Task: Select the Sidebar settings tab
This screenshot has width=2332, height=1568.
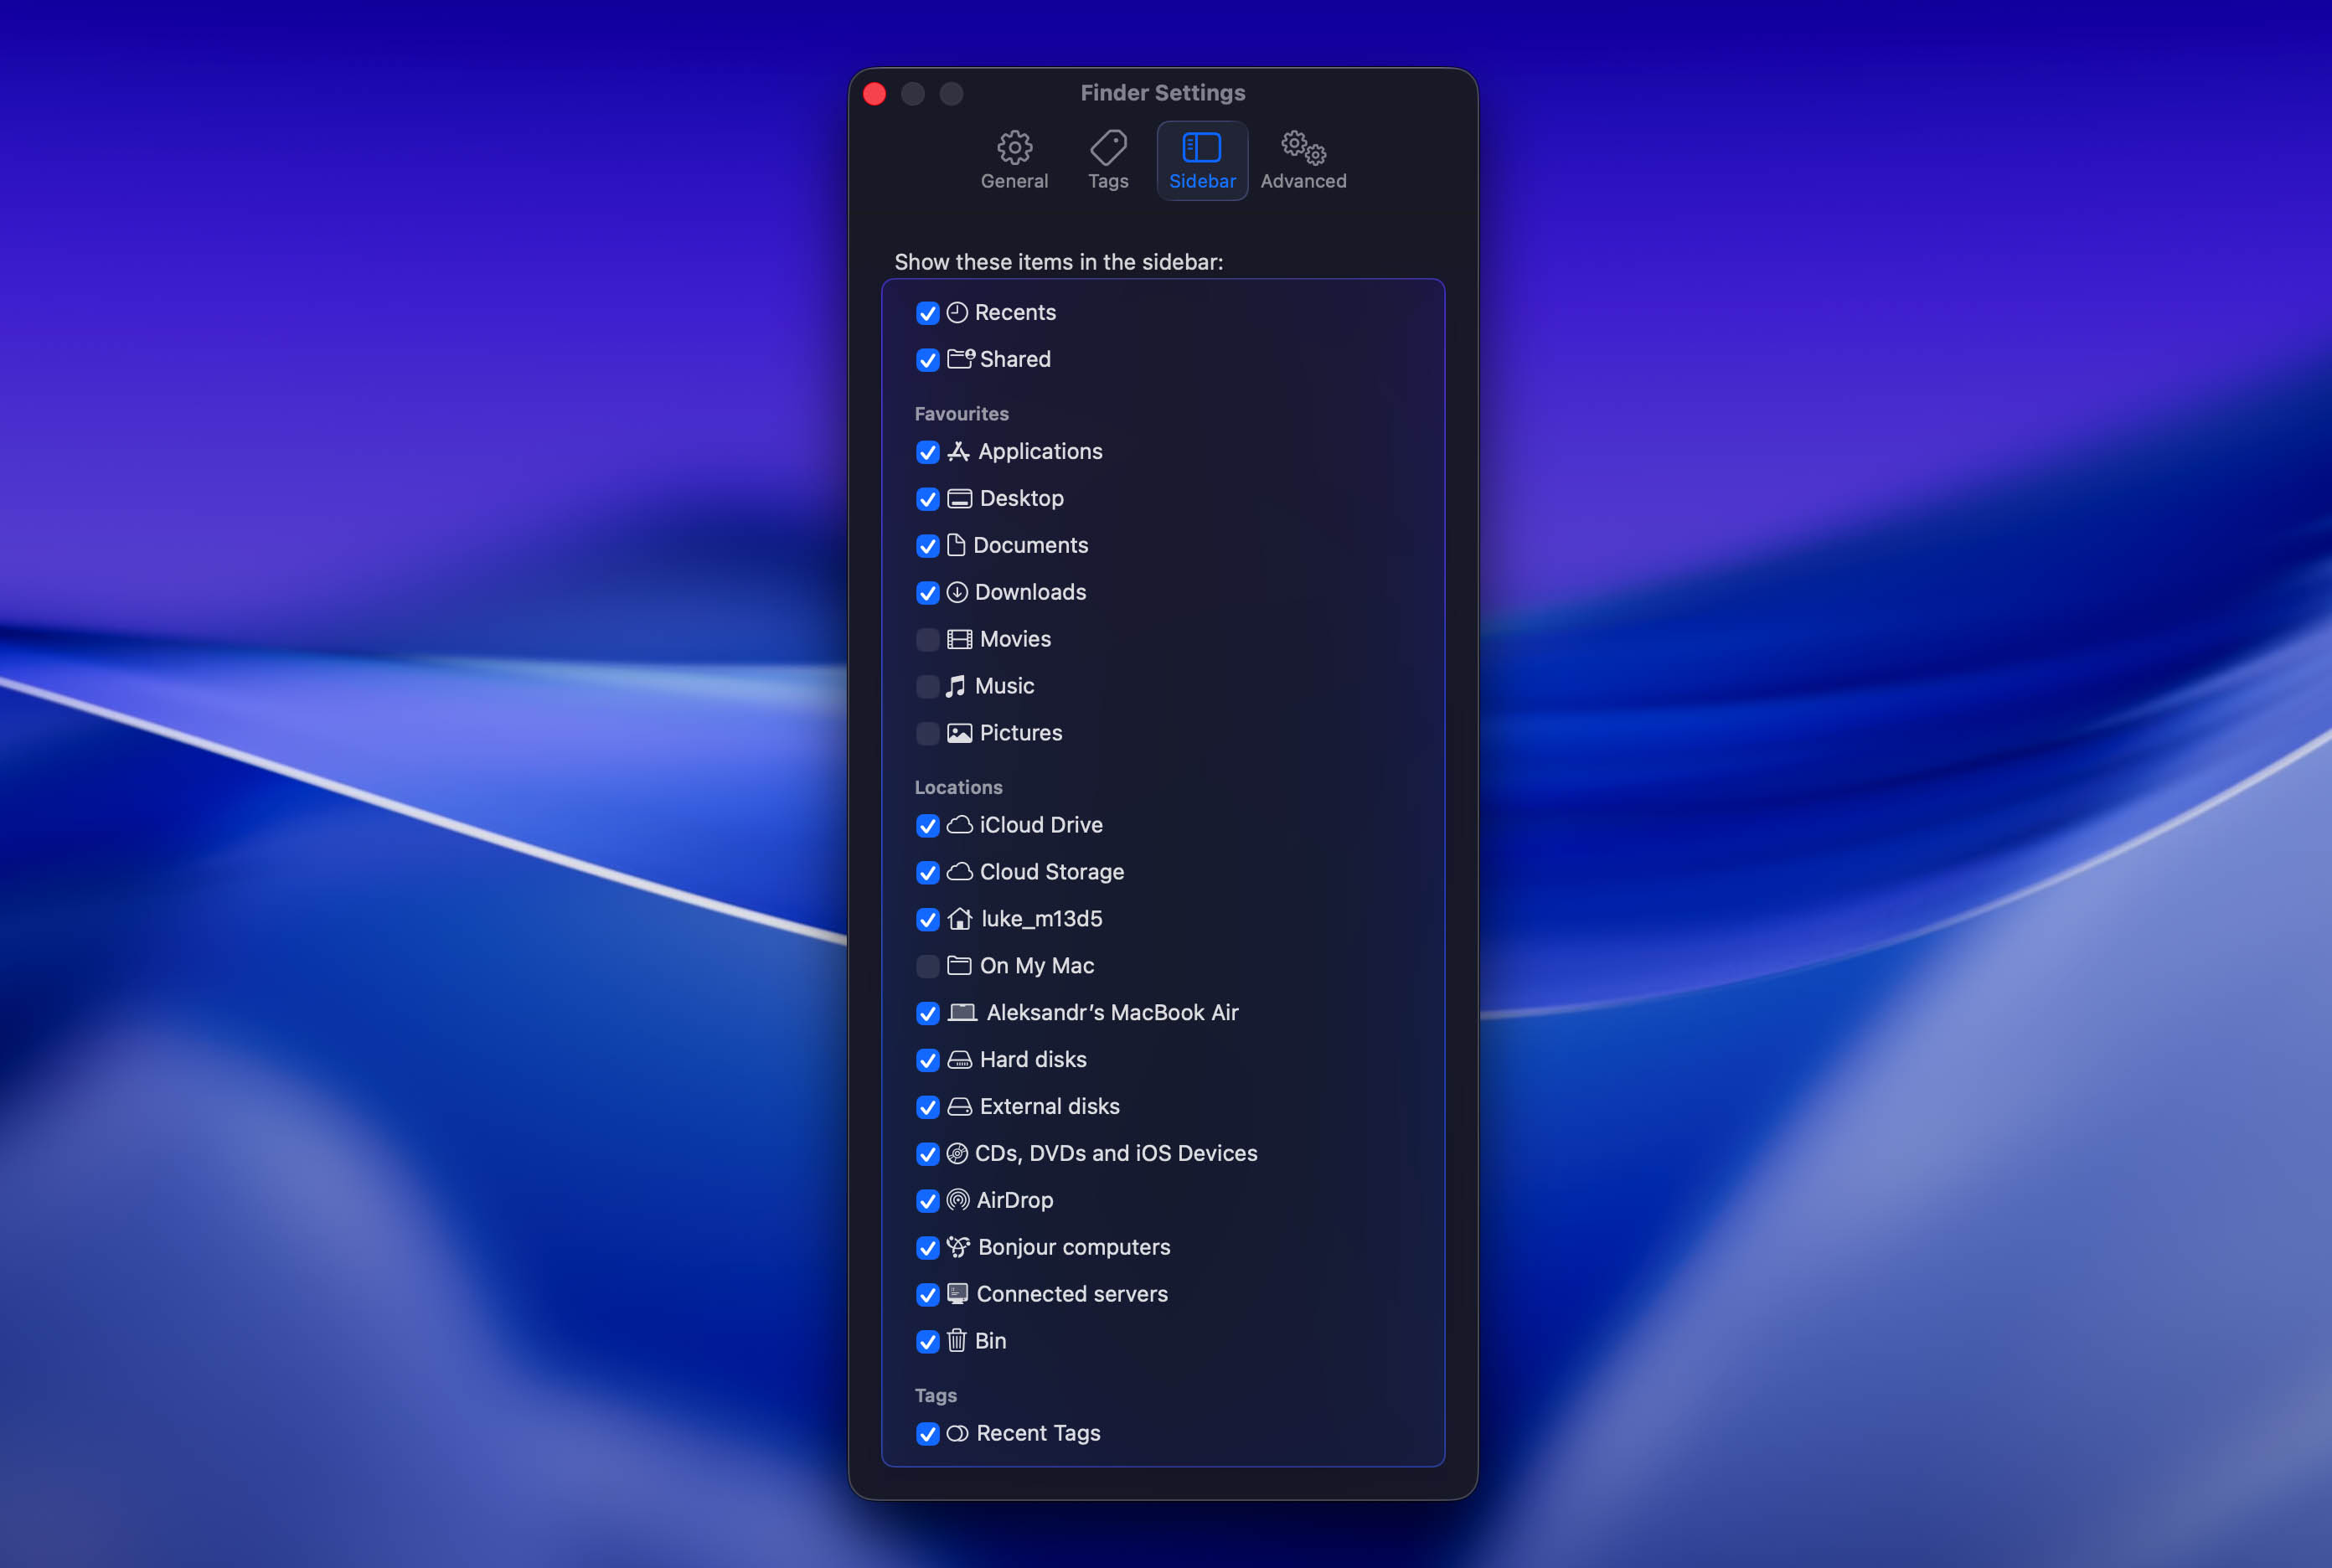Action: (x=1202, y=160)
